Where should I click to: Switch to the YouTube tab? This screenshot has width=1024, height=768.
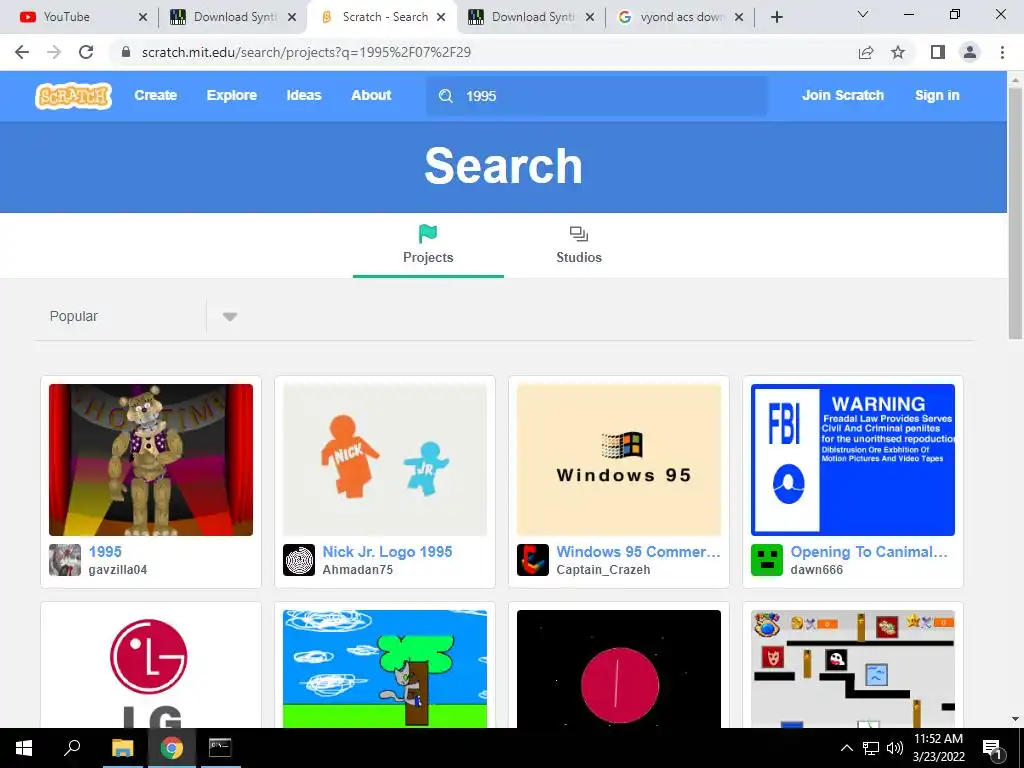[83, 17]
